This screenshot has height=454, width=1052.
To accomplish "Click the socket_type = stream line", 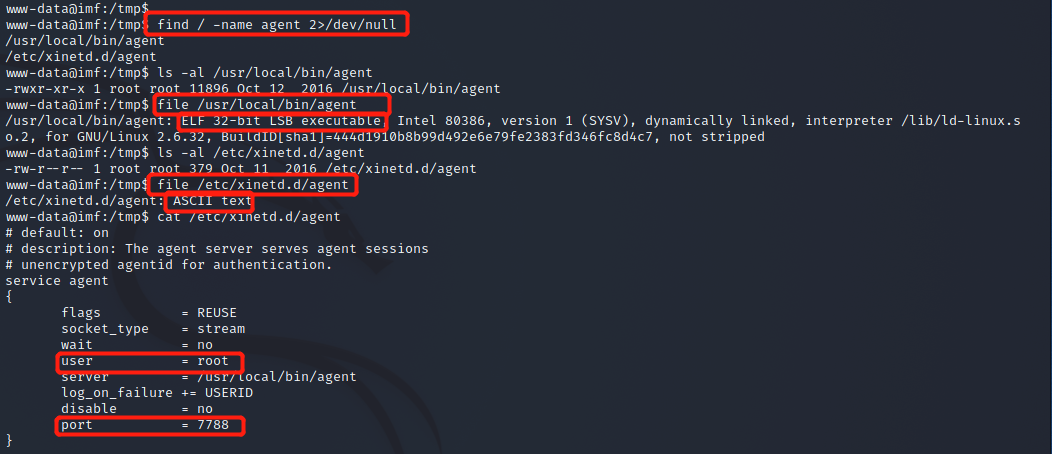I will (x=153, y=329).
